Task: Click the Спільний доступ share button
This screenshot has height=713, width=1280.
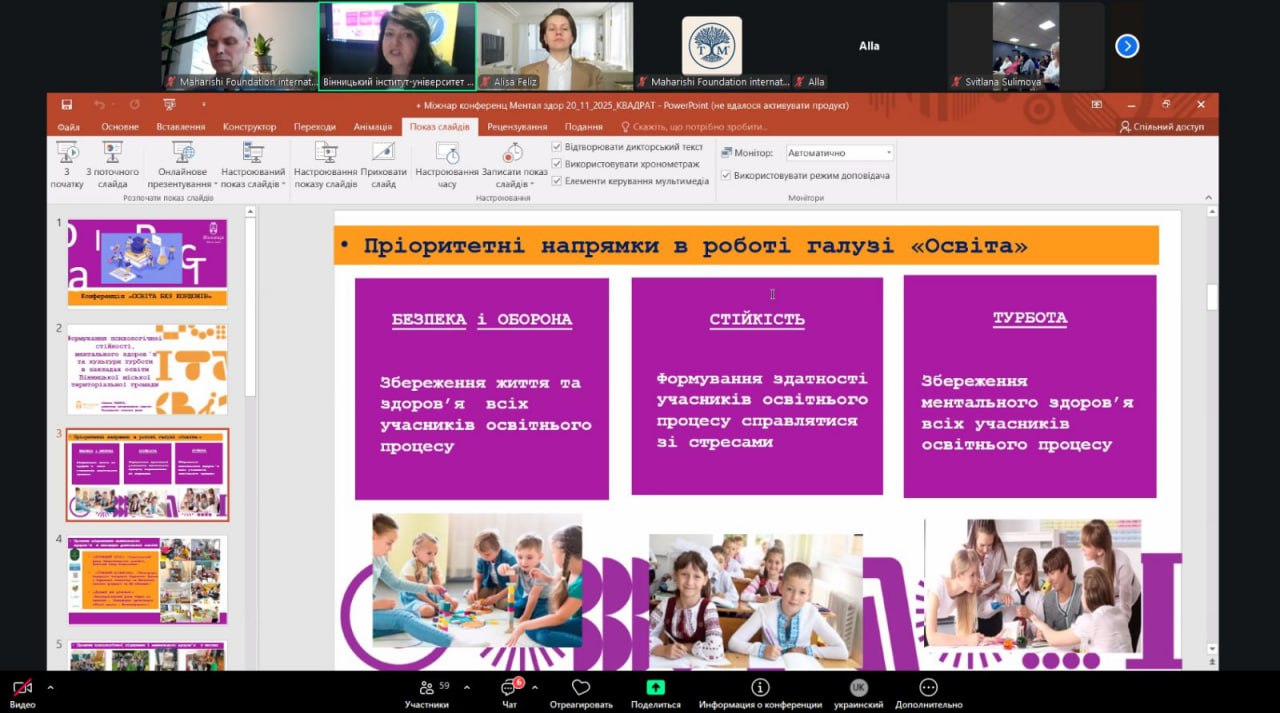Action: coord(1162,127)
